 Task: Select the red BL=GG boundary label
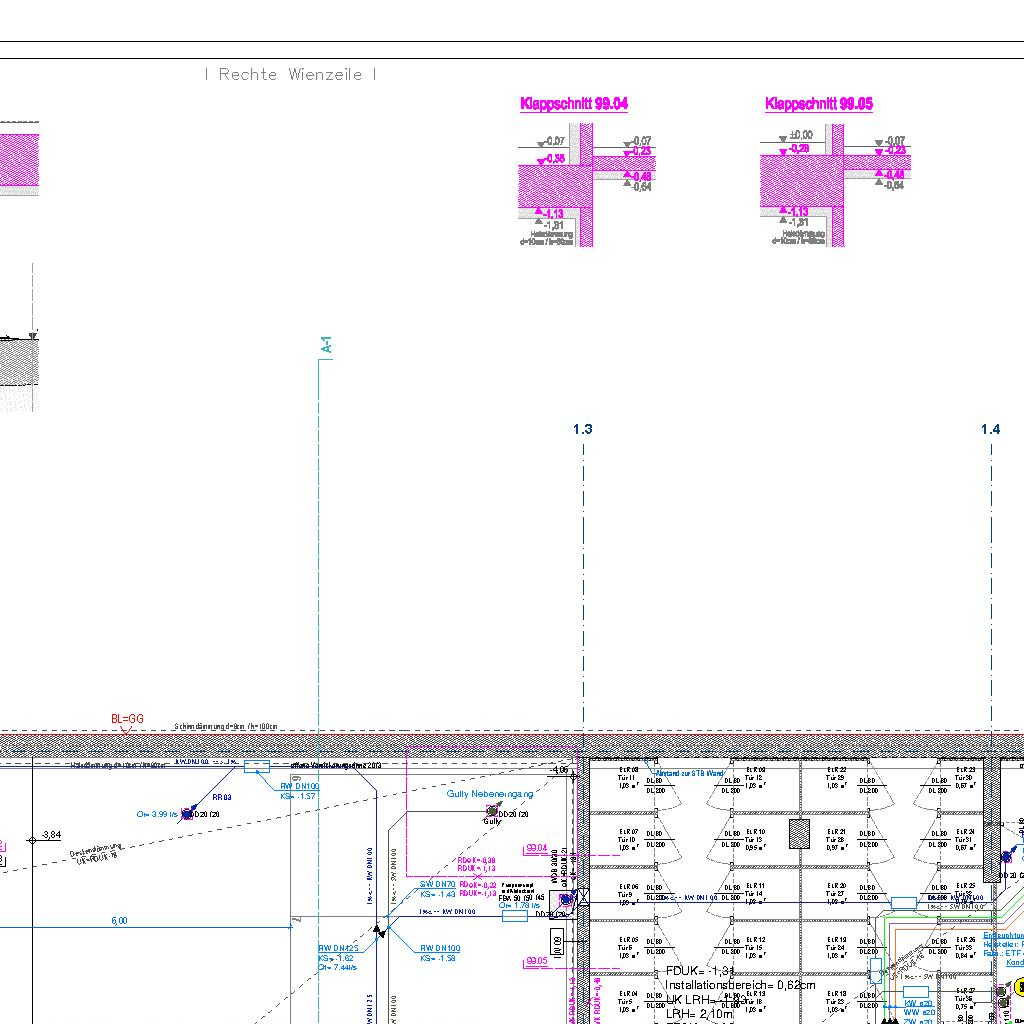127,719
